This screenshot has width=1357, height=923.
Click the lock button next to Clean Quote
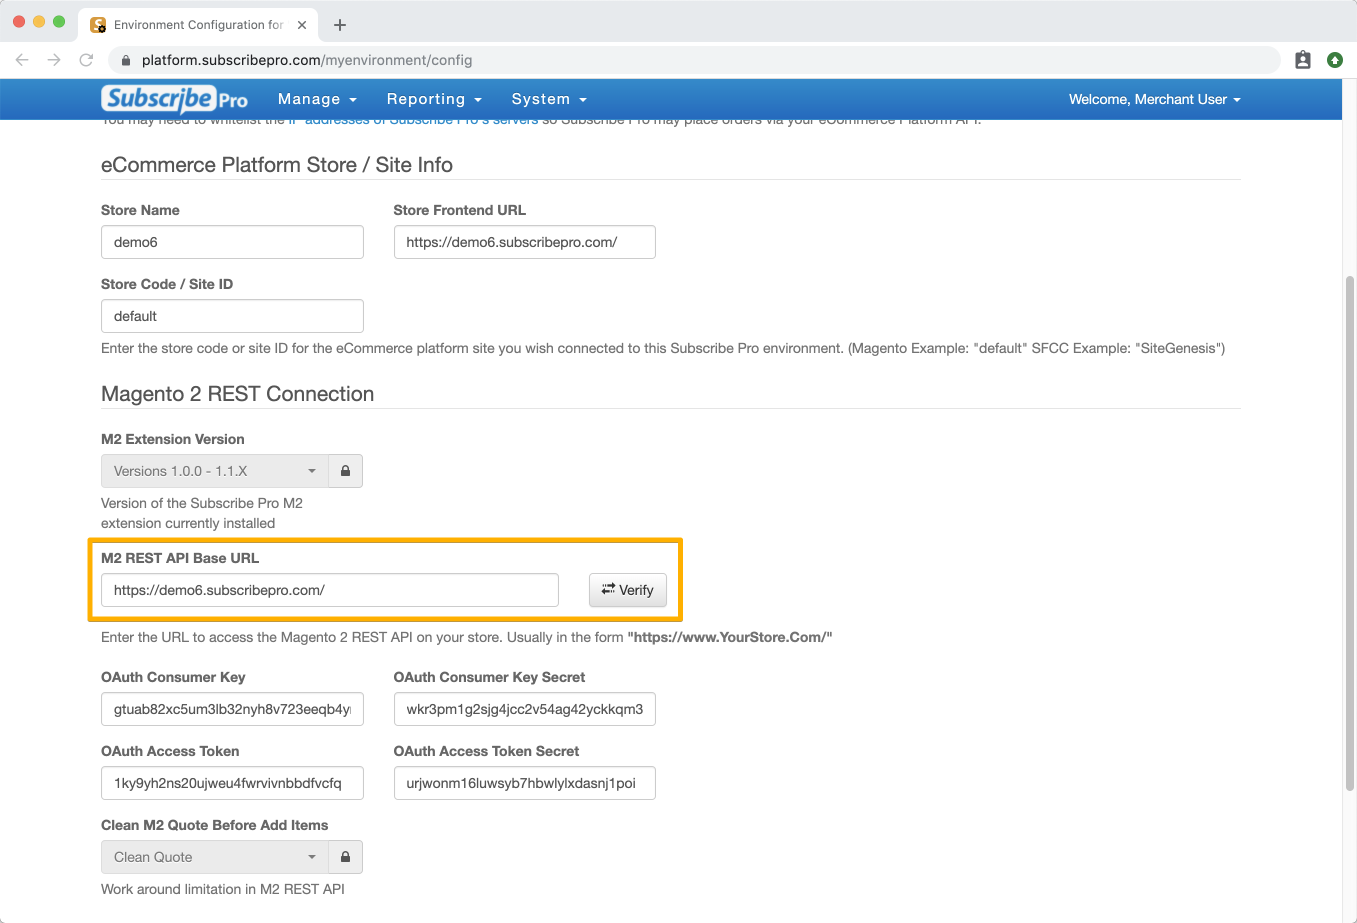click(x=346, y=857)
